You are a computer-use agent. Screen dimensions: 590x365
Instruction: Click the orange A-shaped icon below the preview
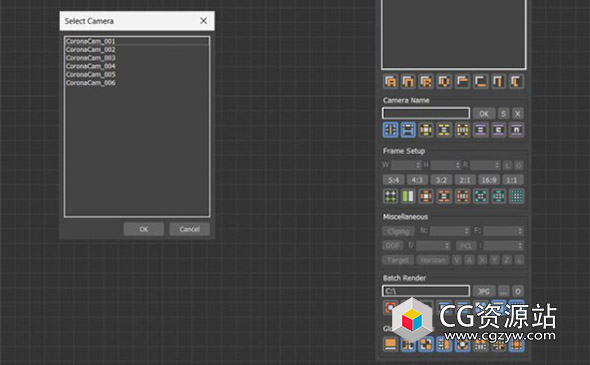(391, 81)
